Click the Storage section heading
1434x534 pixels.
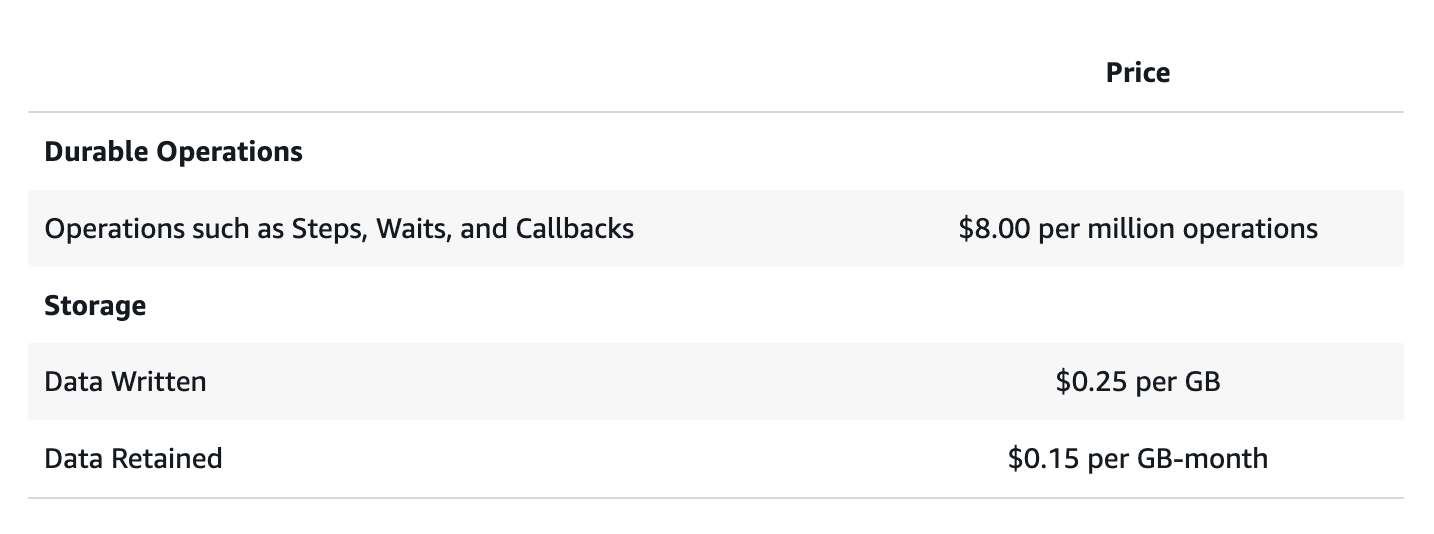coord(95,305)
